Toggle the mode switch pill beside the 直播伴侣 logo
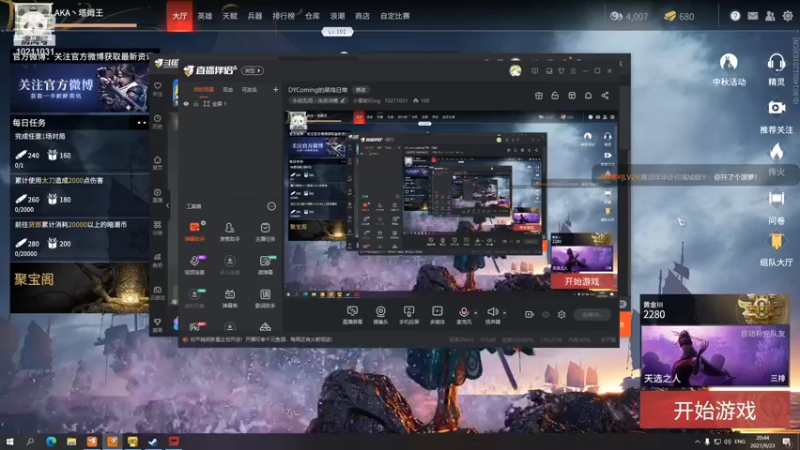 pos(253,70)
